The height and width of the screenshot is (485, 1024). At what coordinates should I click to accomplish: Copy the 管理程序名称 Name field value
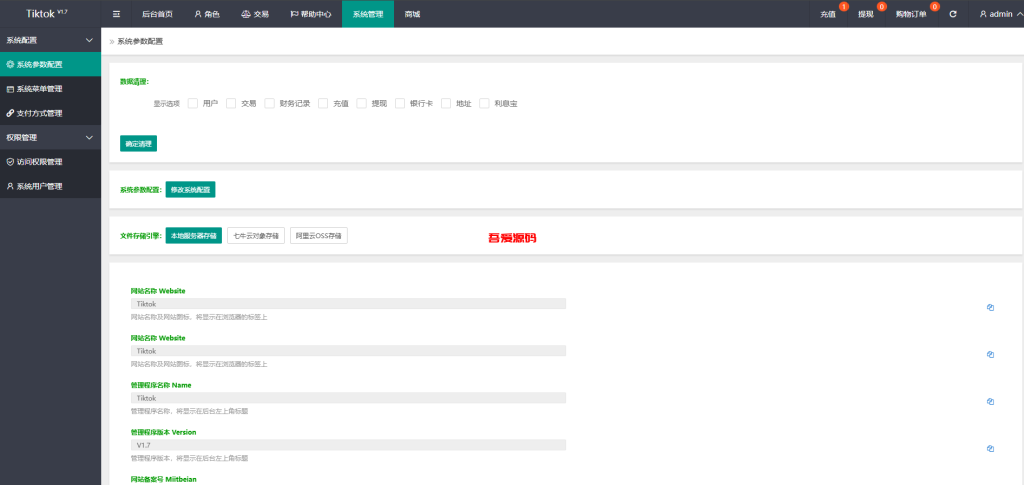[990, 401]
